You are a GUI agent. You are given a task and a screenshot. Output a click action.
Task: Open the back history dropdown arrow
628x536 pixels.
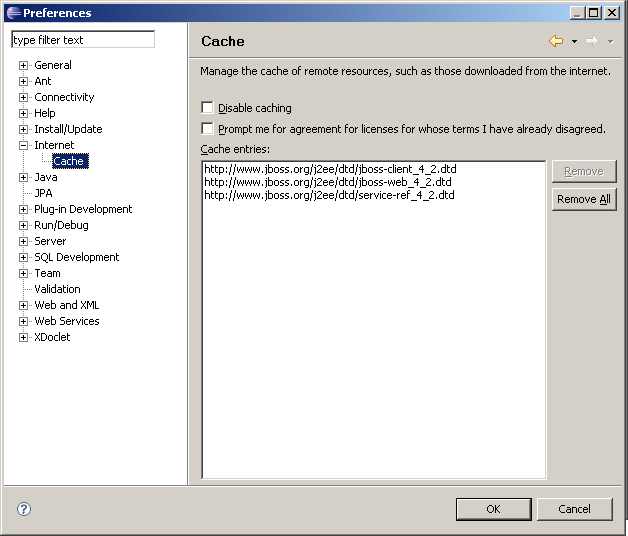[574, 41]
